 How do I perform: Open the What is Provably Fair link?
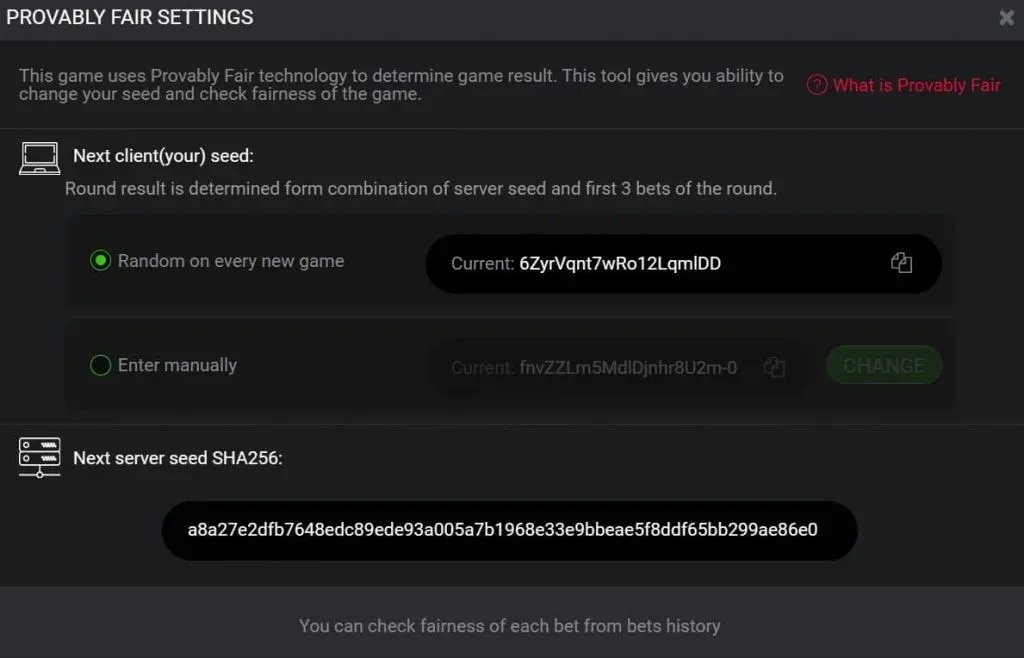(x=916, y=85)
